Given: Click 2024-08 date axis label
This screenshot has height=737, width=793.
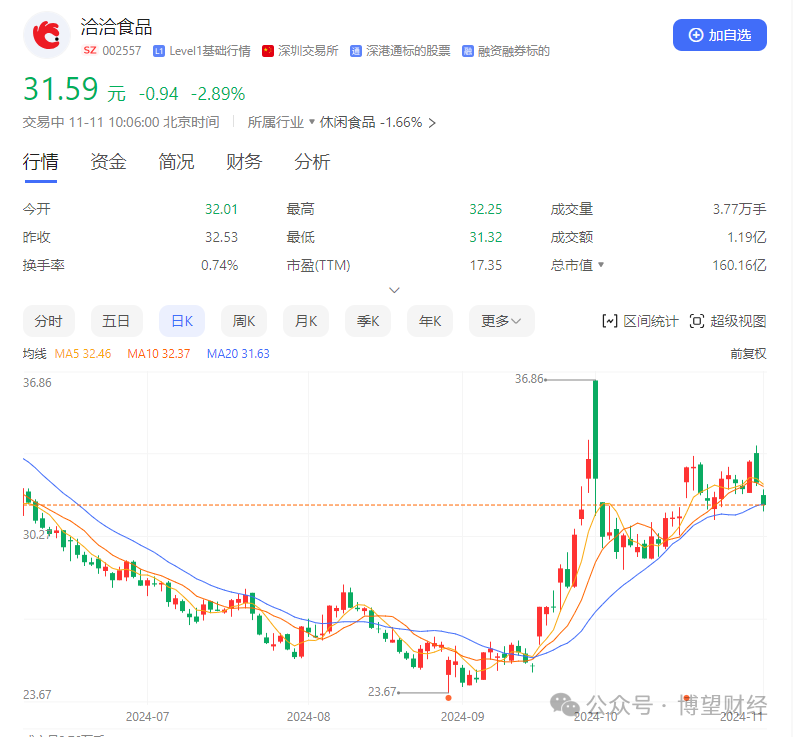Looking at the screenshot, I should (x=308, y=717).
